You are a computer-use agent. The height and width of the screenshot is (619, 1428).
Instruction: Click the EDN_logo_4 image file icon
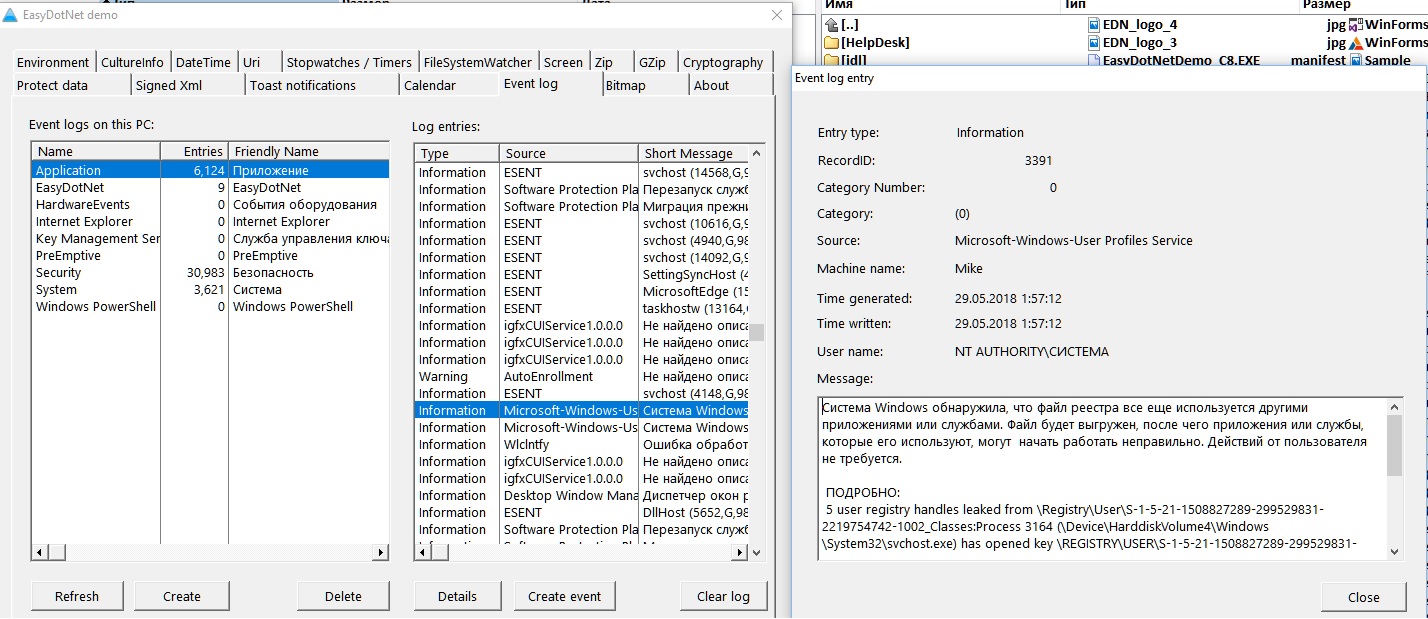tap(1096, 24)
